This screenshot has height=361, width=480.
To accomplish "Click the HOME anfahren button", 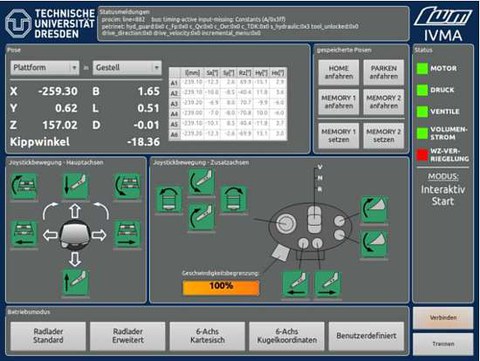I will [x=339, y=72].
